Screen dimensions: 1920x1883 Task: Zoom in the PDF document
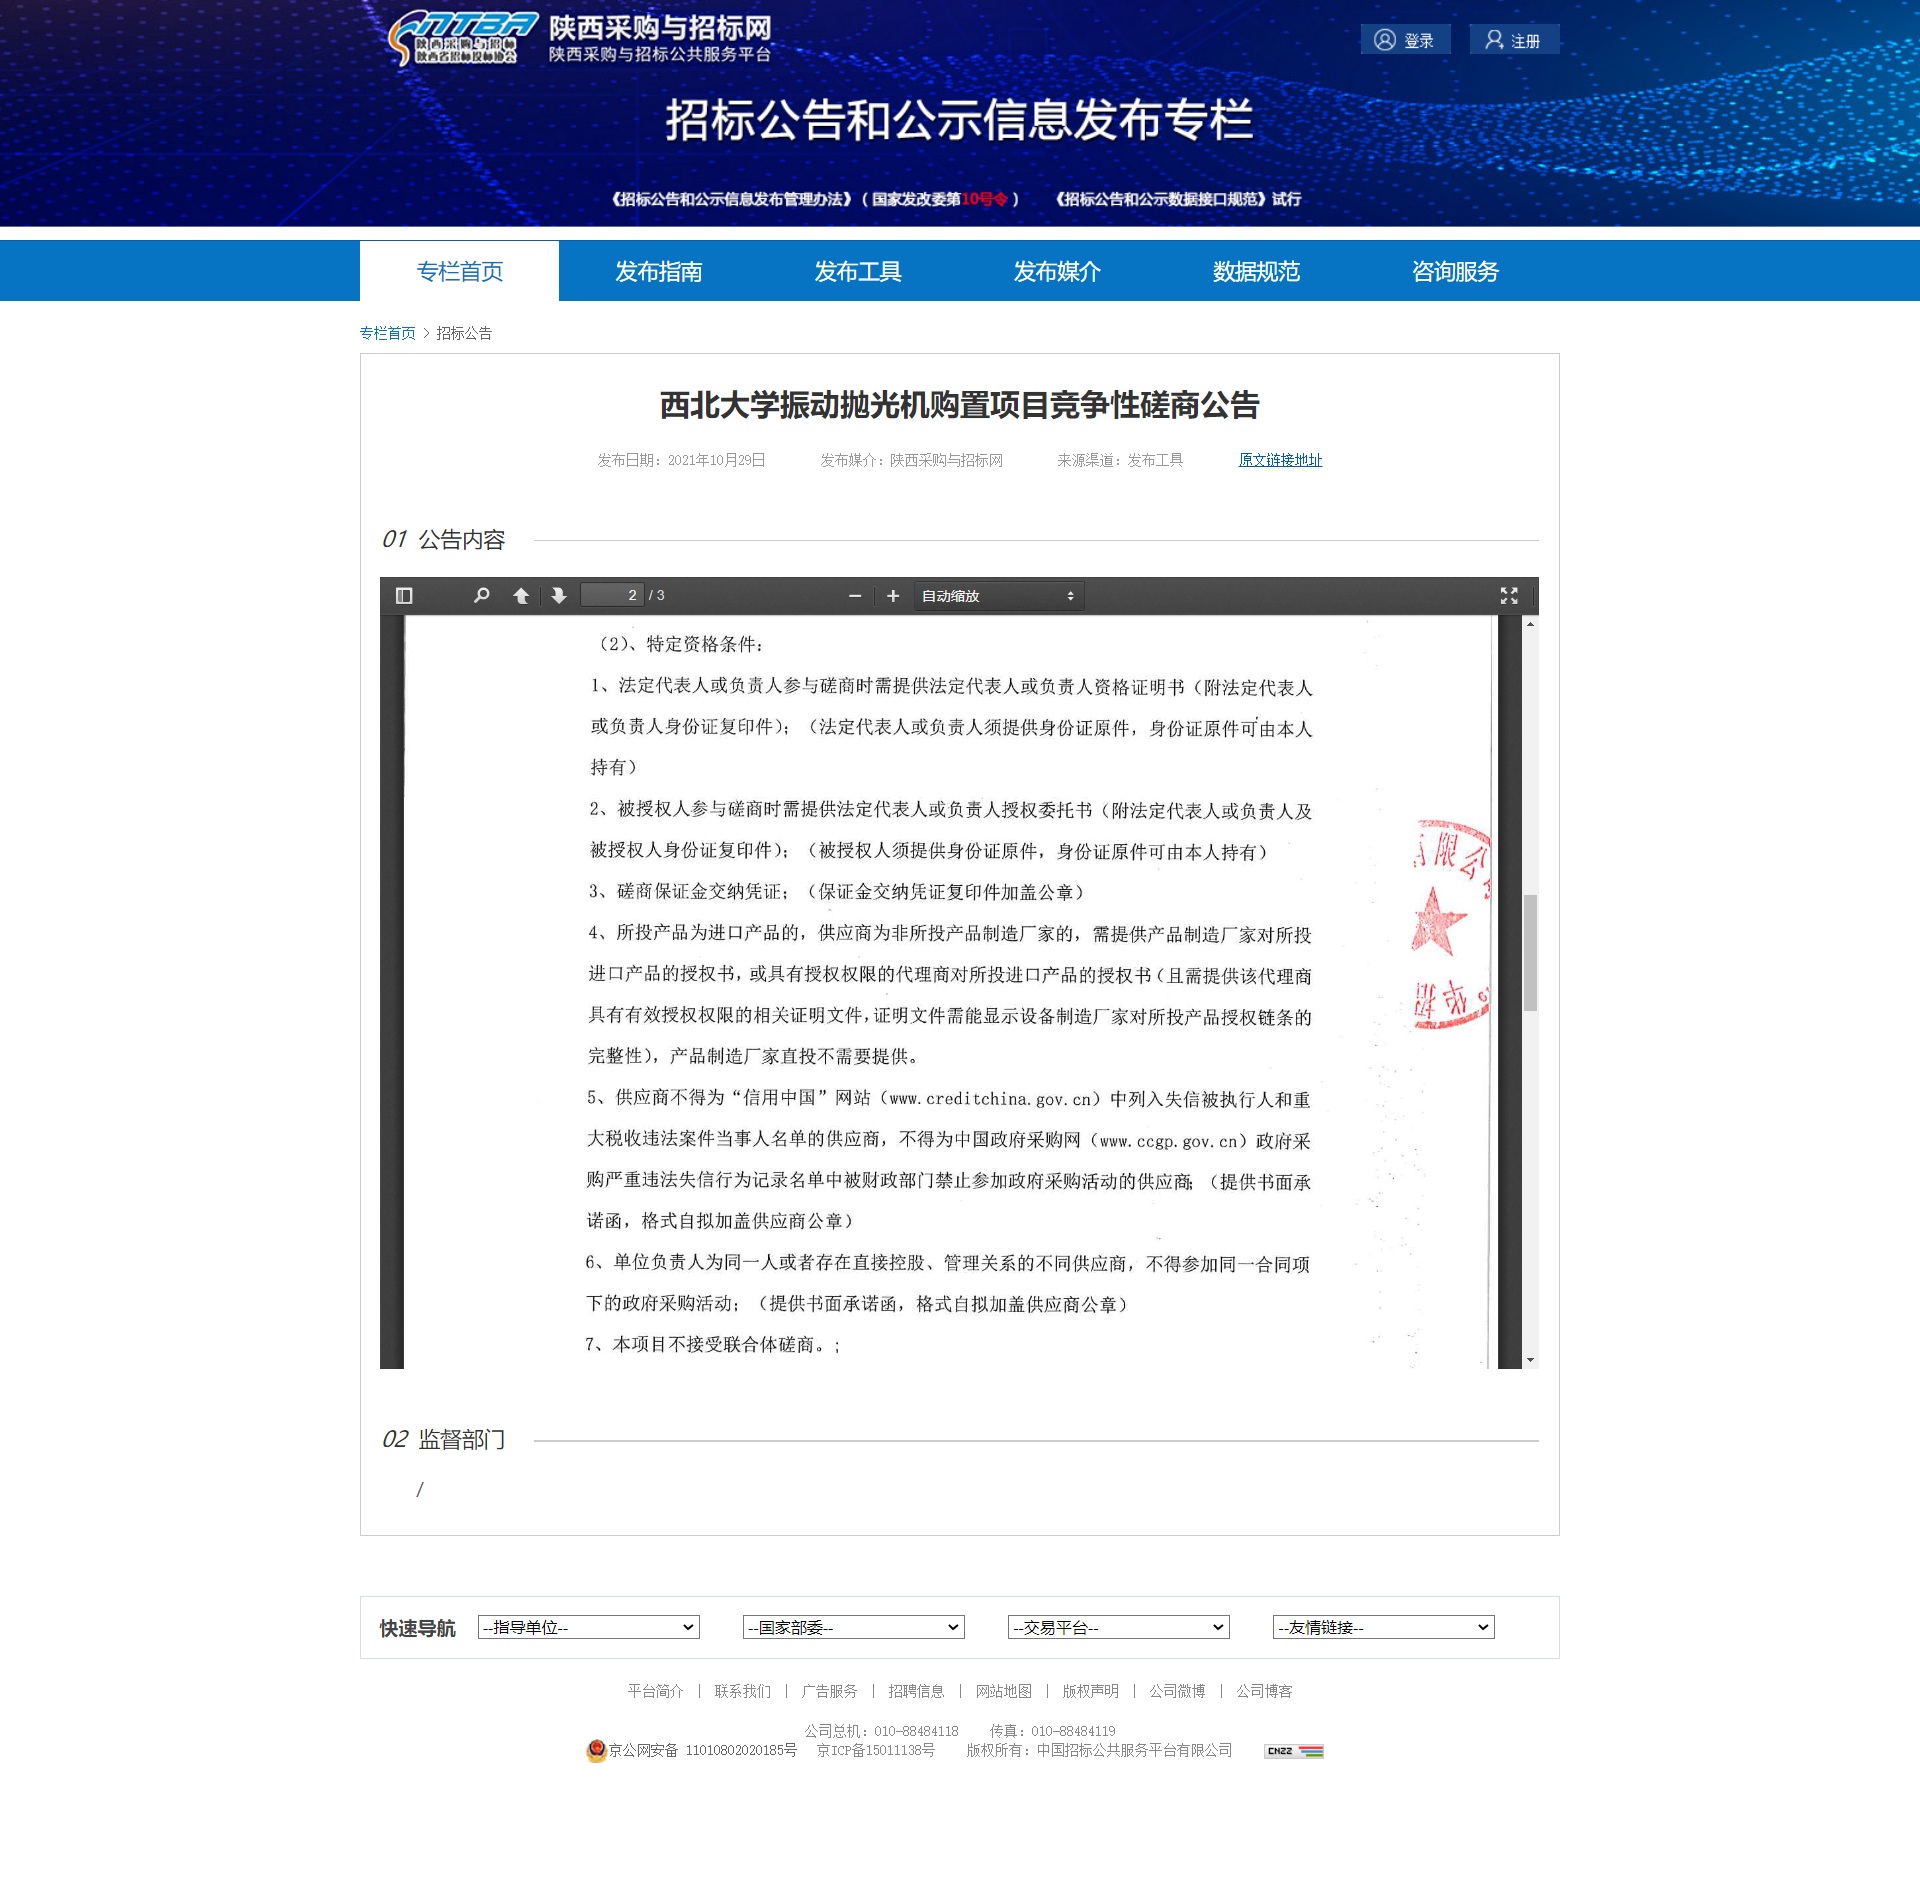pyautogui.click(x=893, y=596)
